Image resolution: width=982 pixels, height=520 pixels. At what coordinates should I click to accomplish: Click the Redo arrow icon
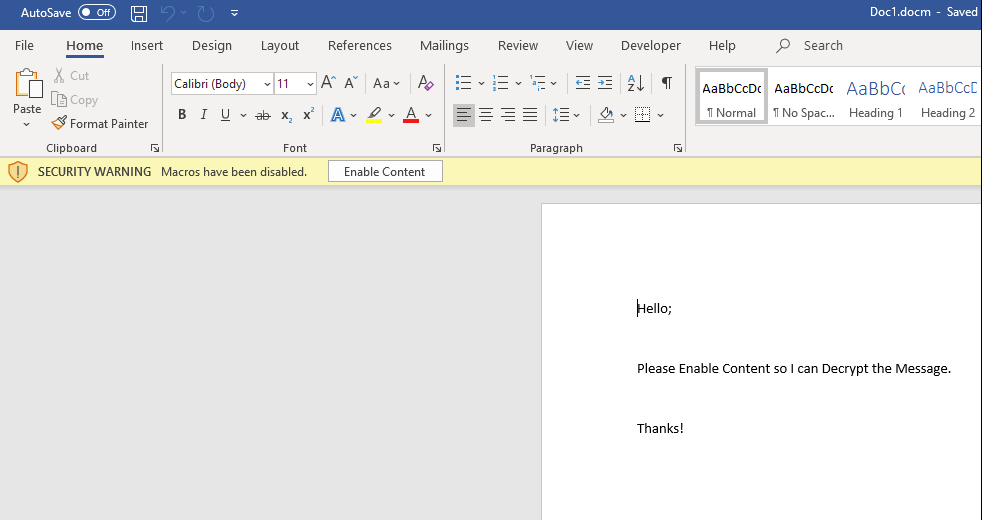tap(206, 13)
